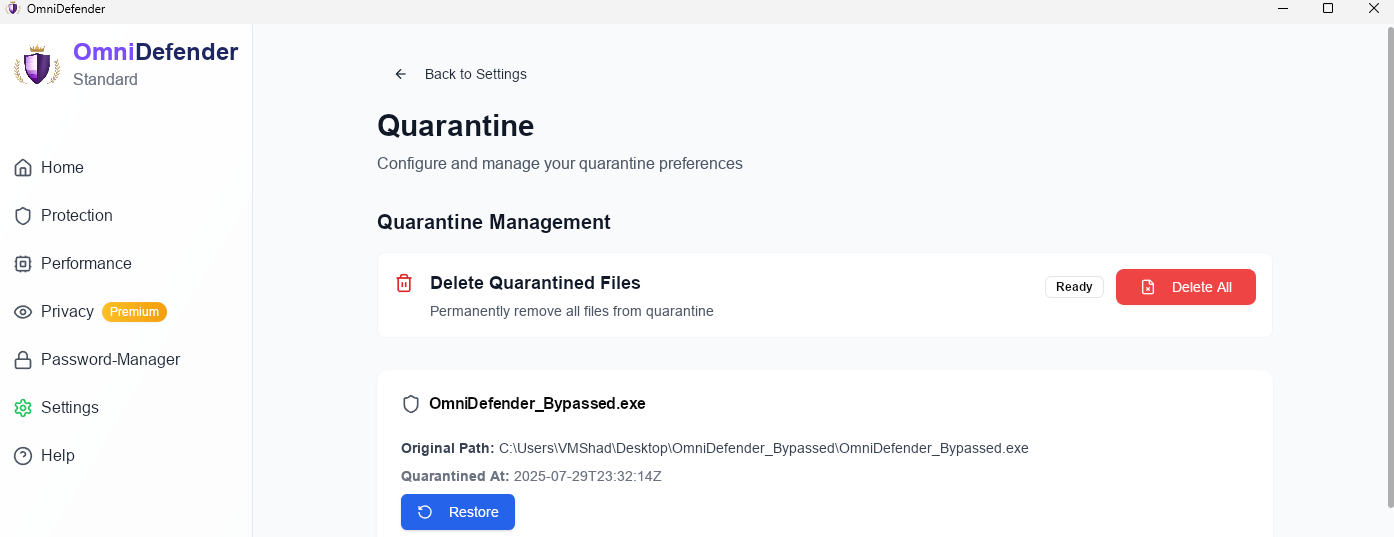The height and width of the screenshot is (537, 1394).
Task: Click "Permanently remove all files from quarantine" text
Action: point(572,311)
